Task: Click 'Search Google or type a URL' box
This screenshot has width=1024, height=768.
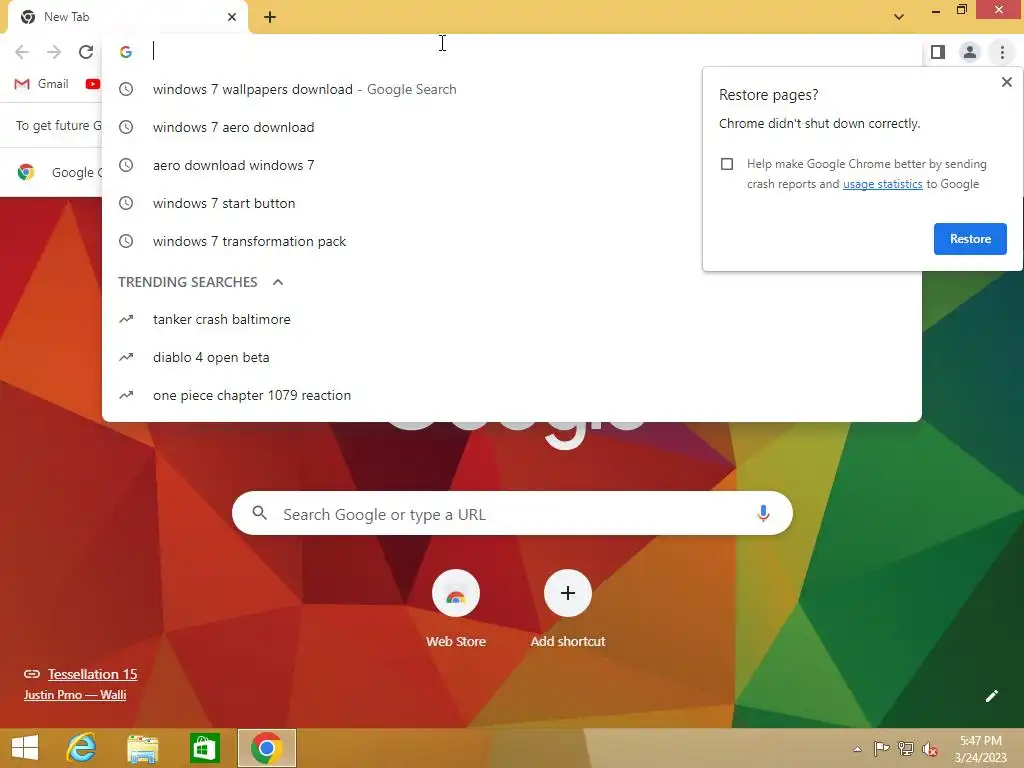Action: click(x=512, y=513)
